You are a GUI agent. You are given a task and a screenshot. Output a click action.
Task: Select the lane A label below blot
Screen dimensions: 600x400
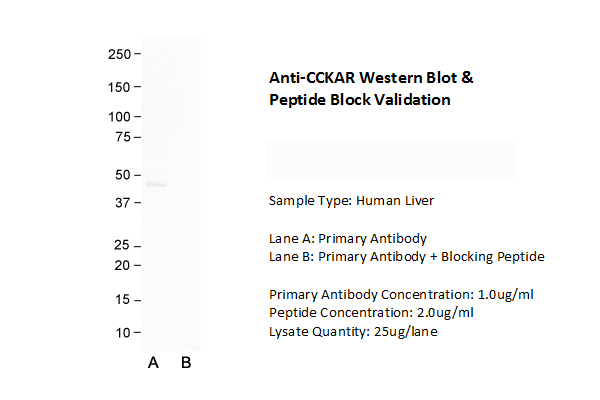point(153,363)
